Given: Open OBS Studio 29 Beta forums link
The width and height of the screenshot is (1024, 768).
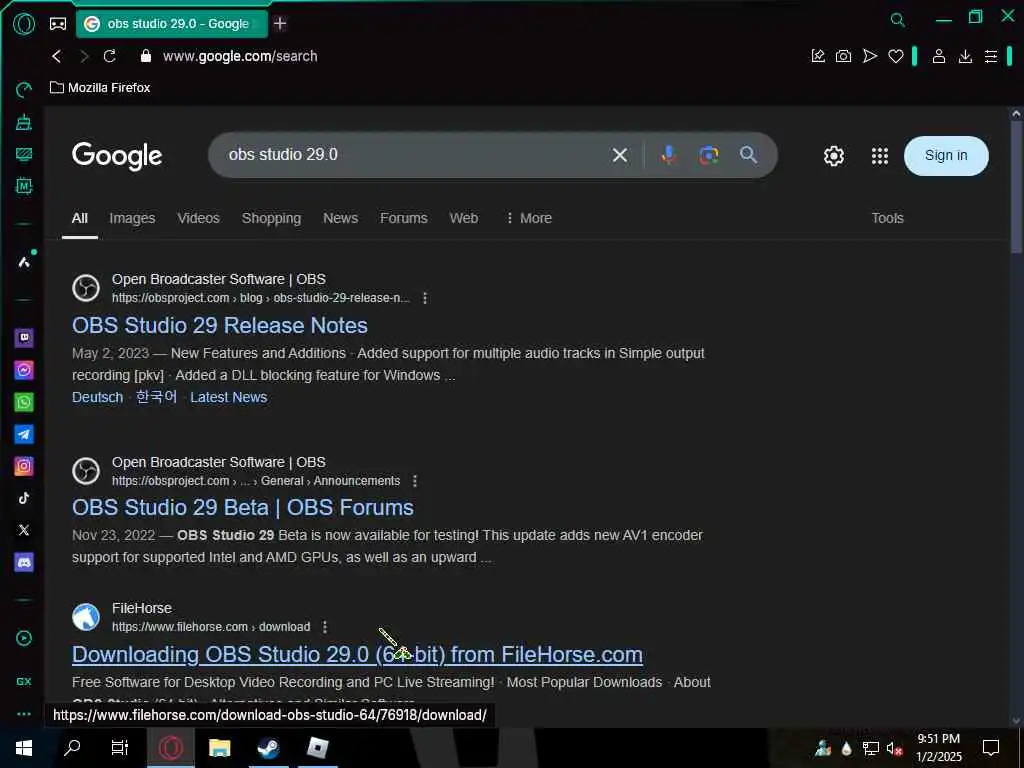Looking at the screenshot, I should (x=242, y=507).
